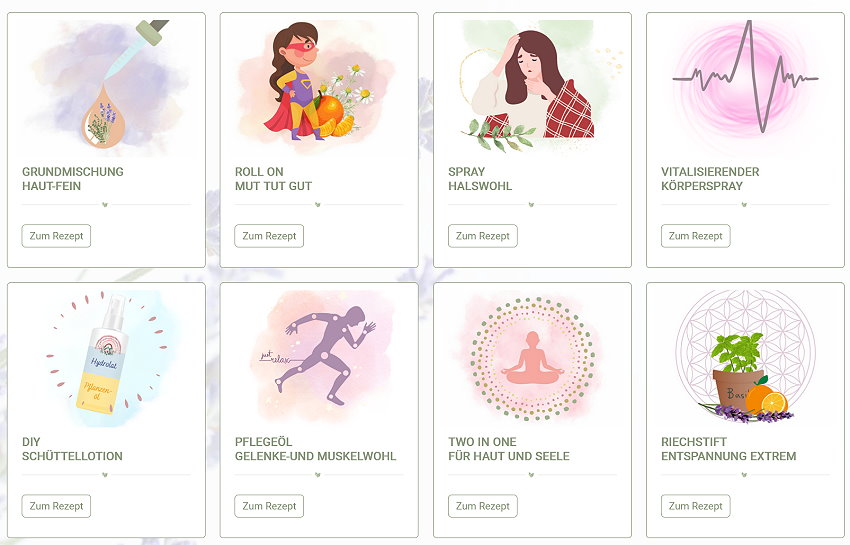The image size is (850, 545).
Task: Select the running figure with joints image
Action: coord(319,358)
